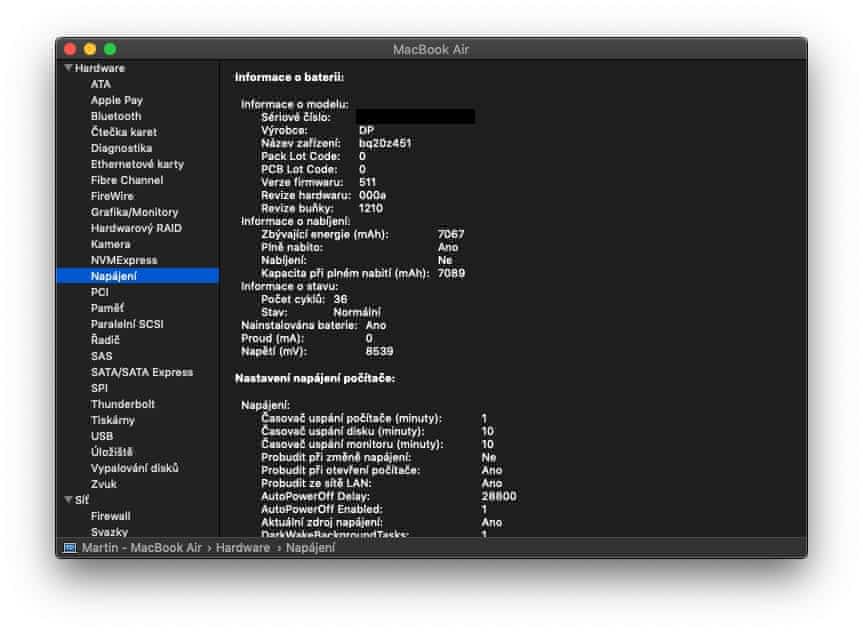Open the PCI entry
The image size is (863, 632).
click(x=100, y=292)
